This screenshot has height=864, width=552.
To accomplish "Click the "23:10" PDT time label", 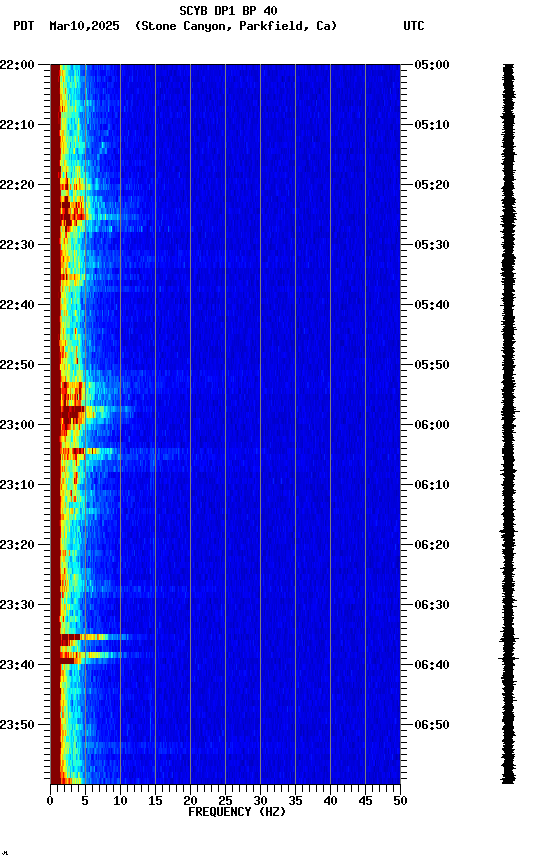I will [17, 485].
